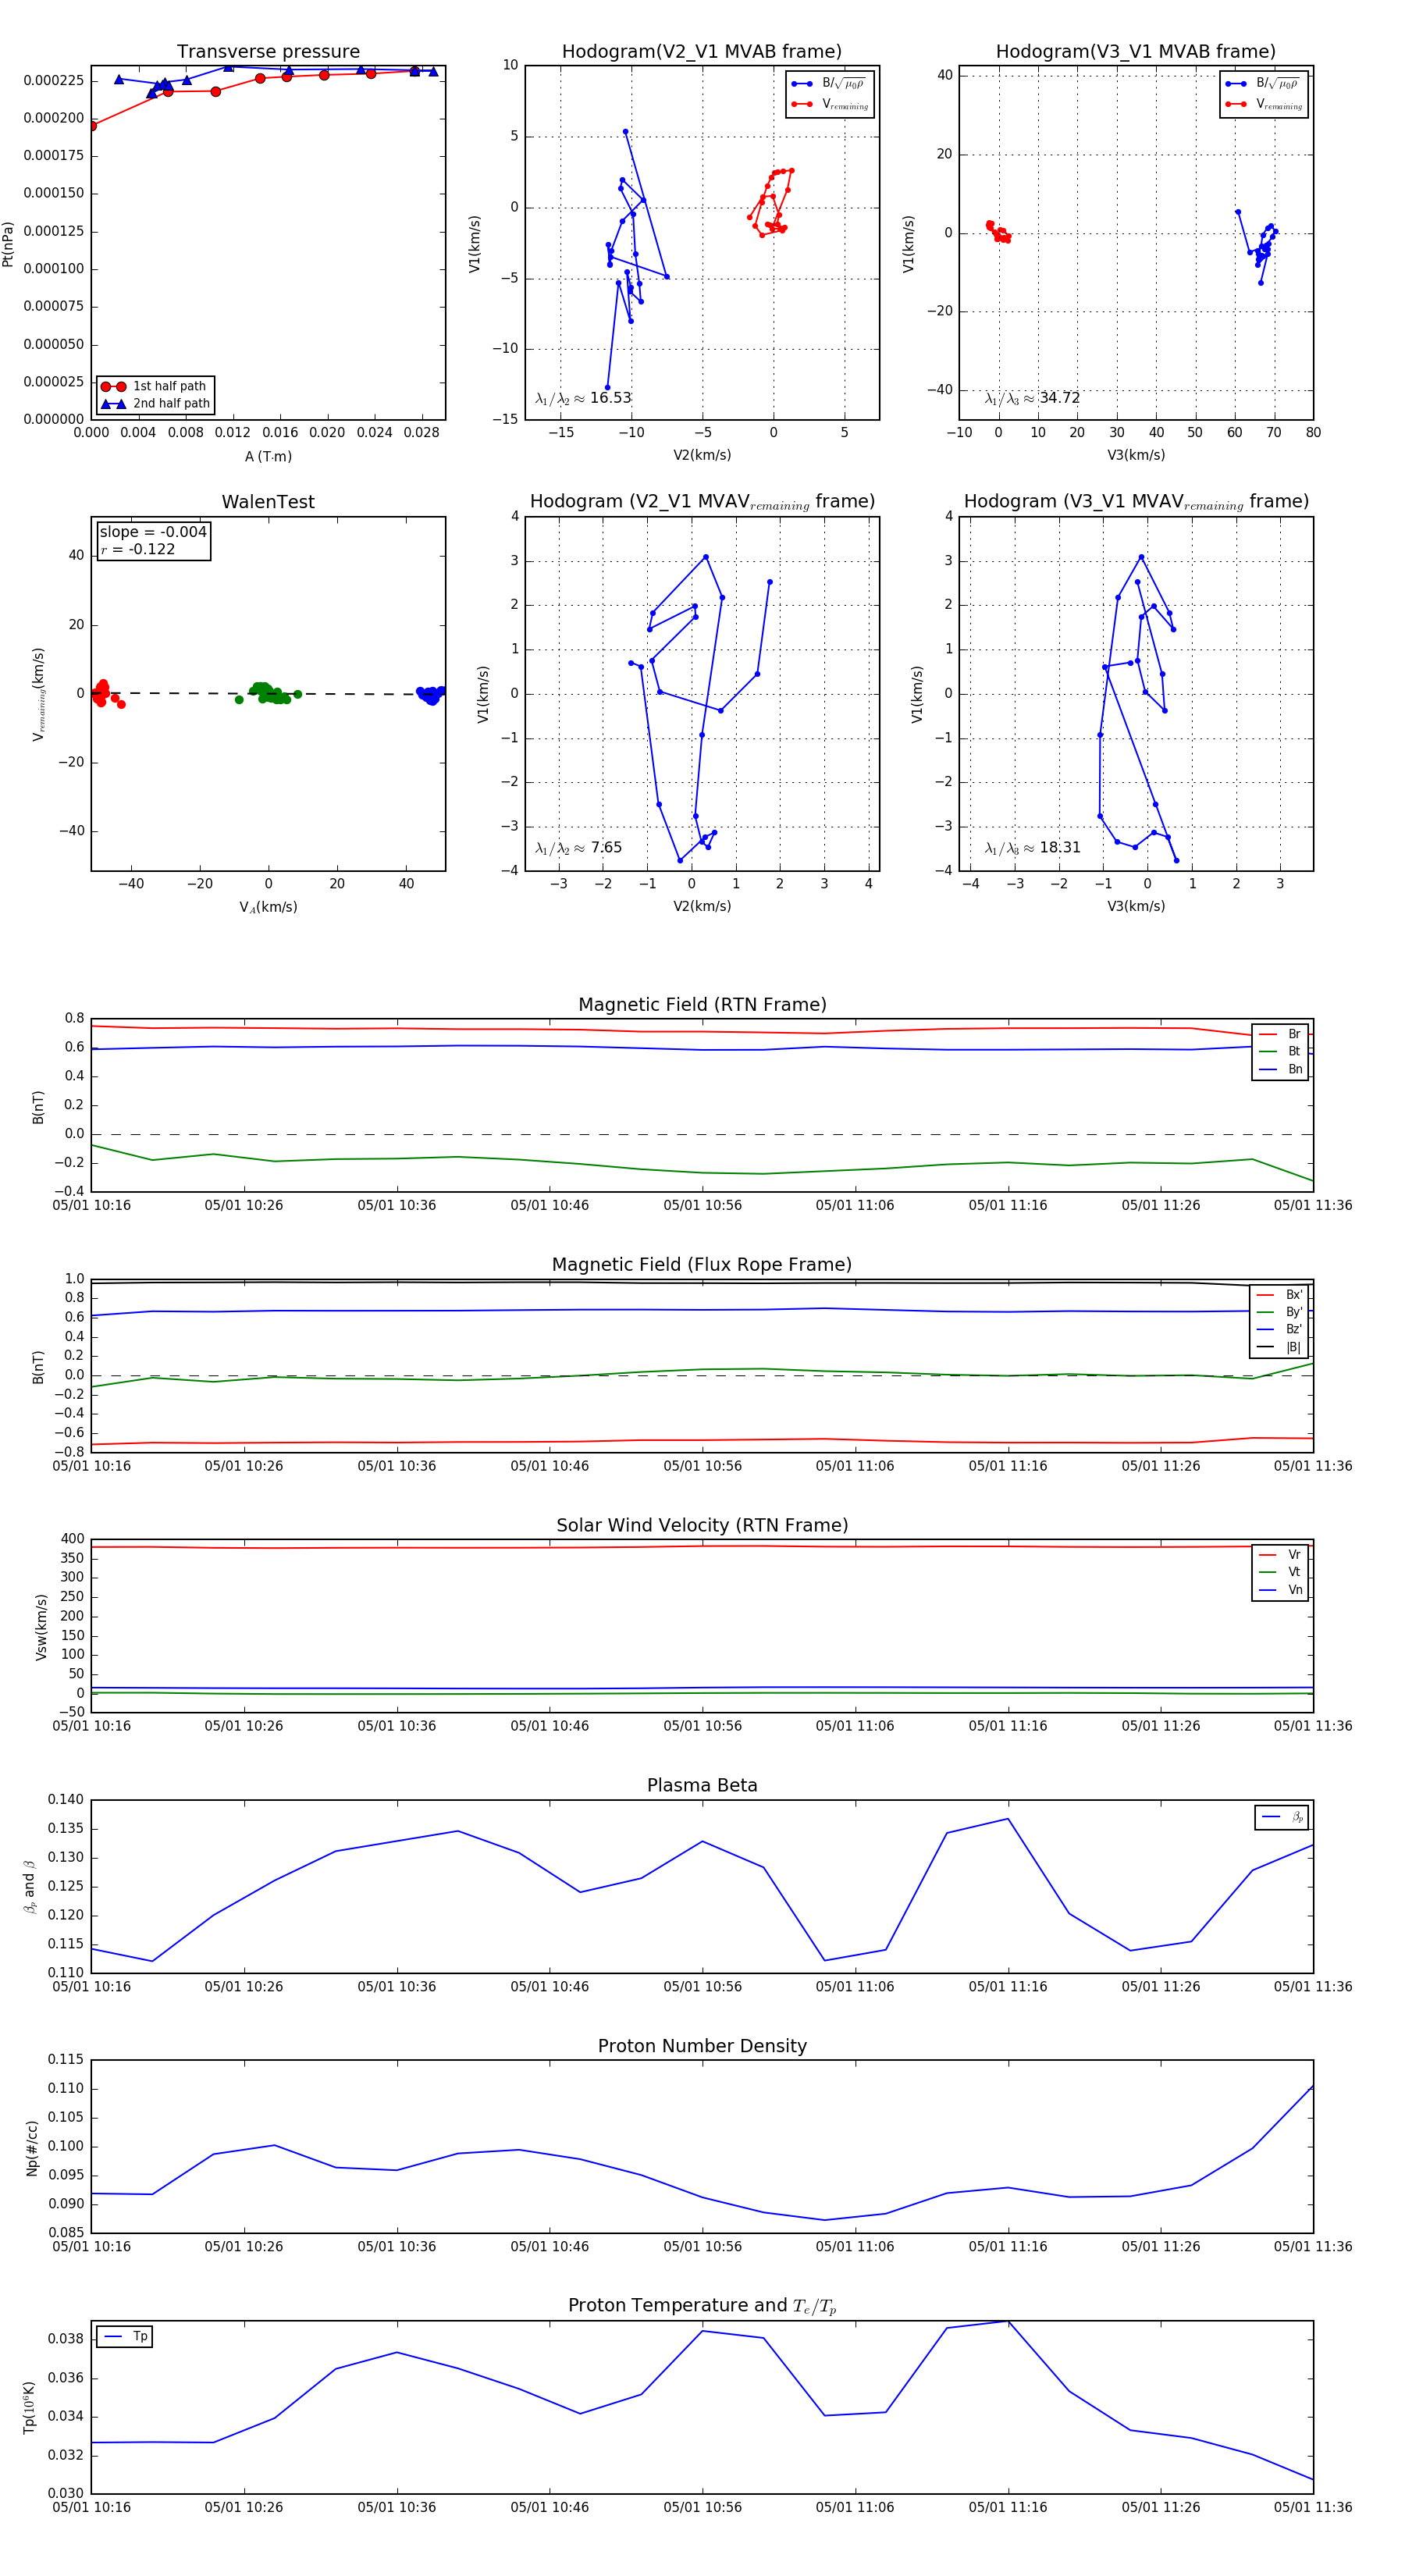The height and width of the screenshot is (2576, 1405).
Task: Click "05/01 10:56" tick under Proton Temperature plot
Action: pyautogui.click(x=702, y=2507)
